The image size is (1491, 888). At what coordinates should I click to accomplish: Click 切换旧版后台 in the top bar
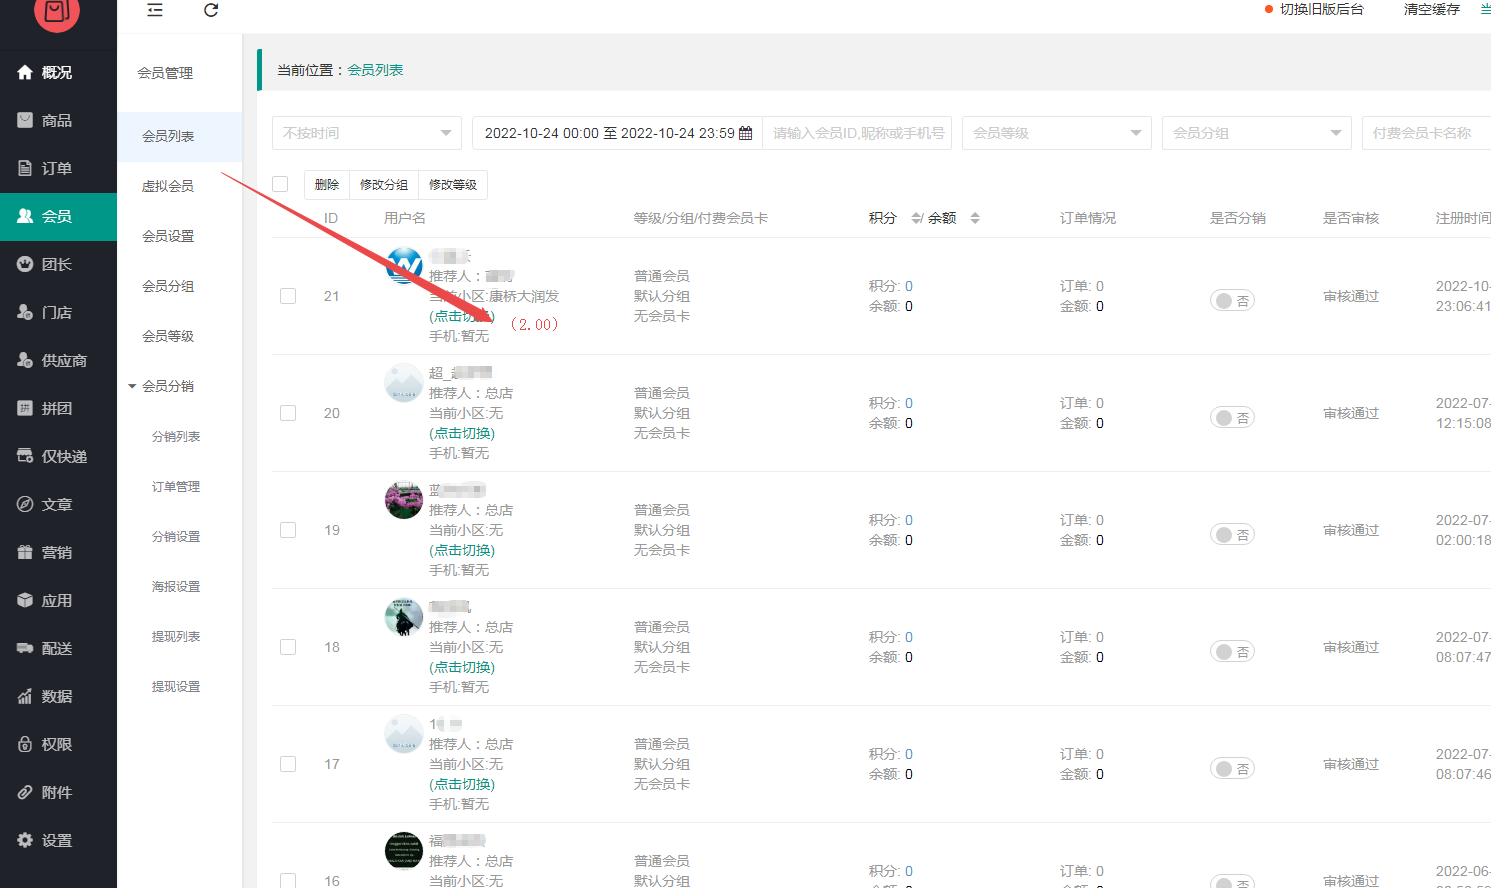point(1321,9)
